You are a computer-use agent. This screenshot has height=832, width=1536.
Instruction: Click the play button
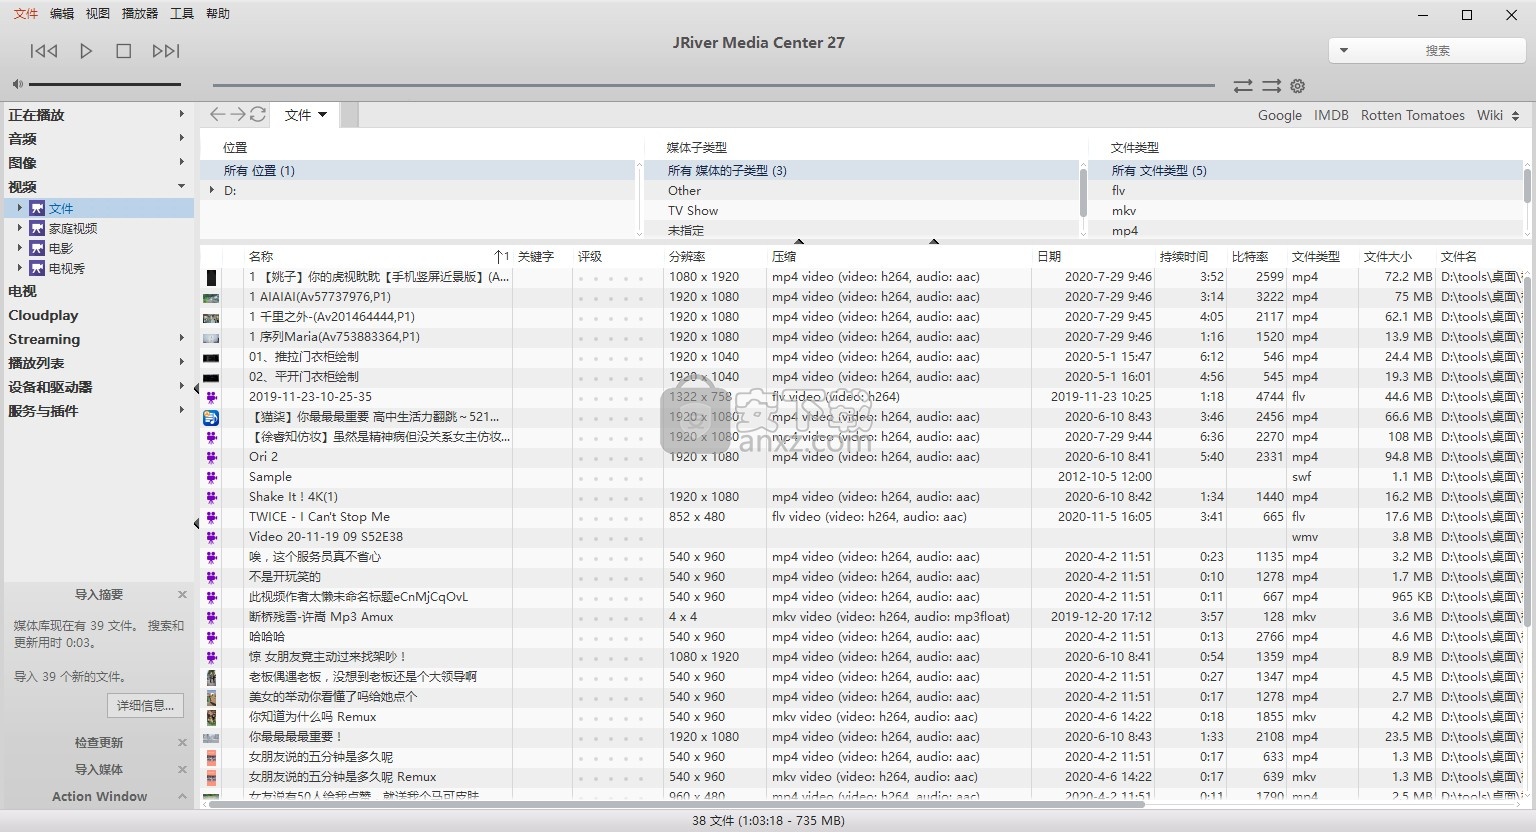pyautogui.click(x=86, y=51)
